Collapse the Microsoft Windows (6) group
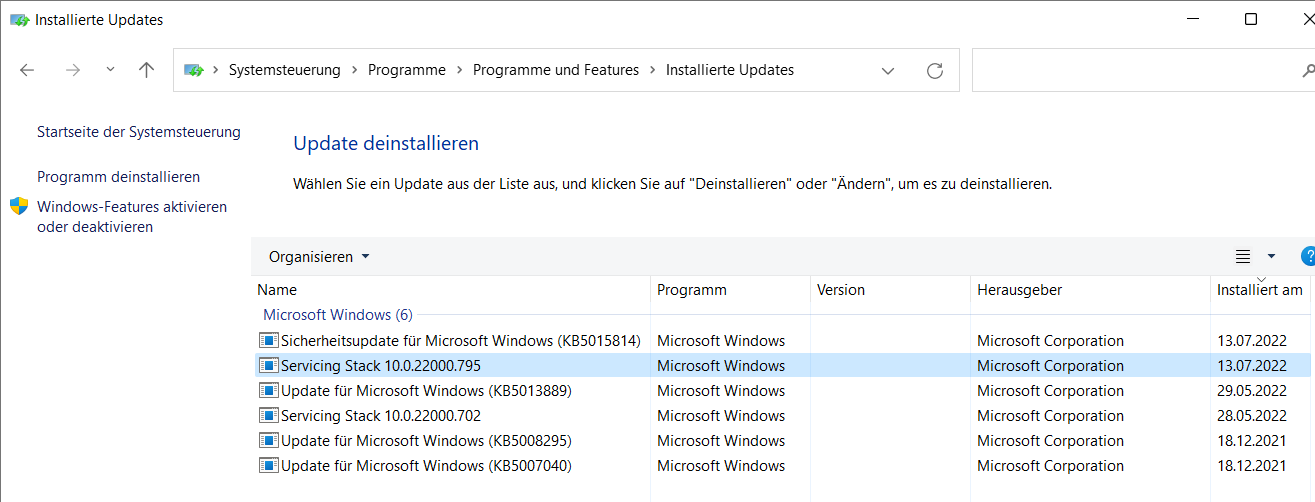This screenshot has height=502, width=1315. pos(337,315)
